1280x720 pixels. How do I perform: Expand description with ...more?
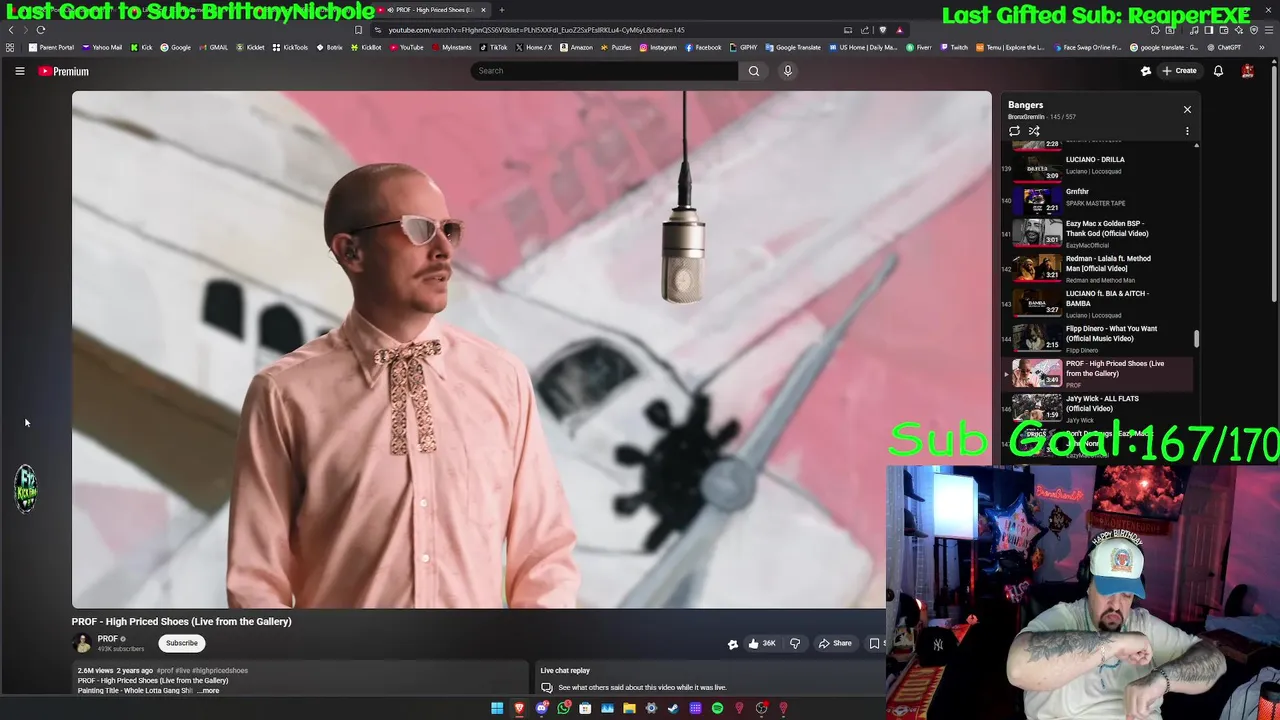[208, 690]
